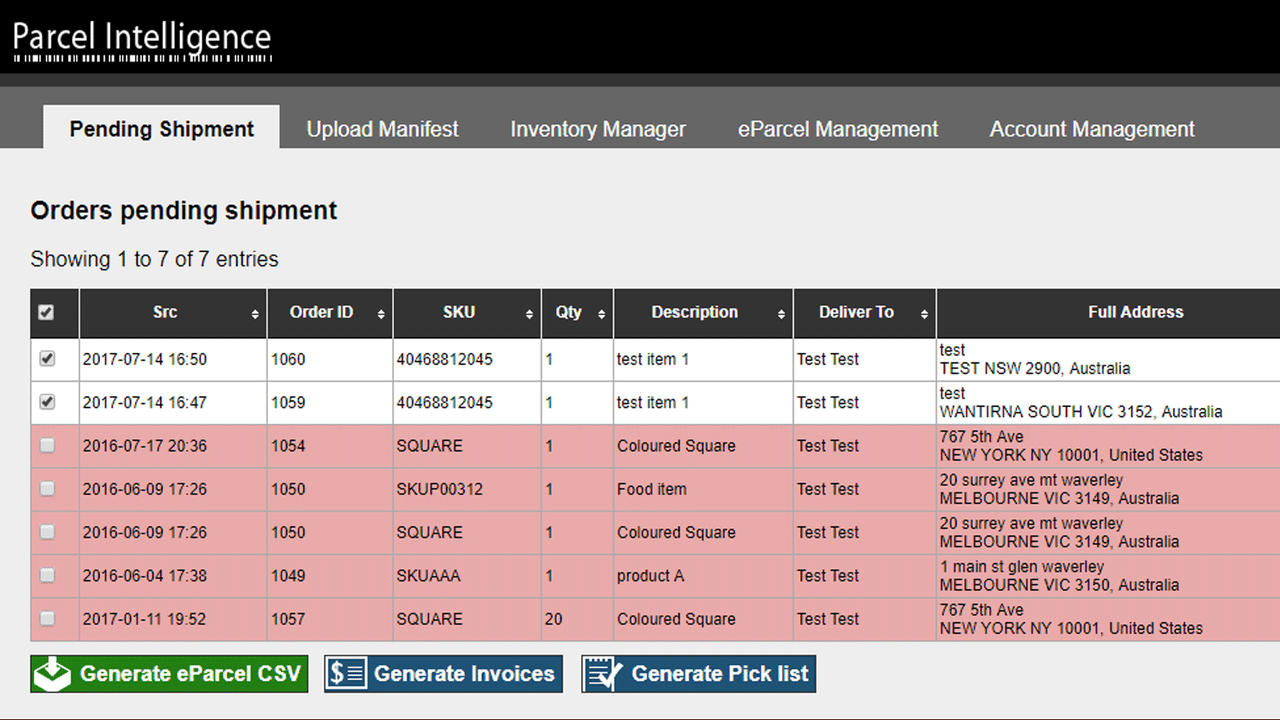Click the quantity 20 cell
This screenshot has height=720, width=1280.
point(578,619)
